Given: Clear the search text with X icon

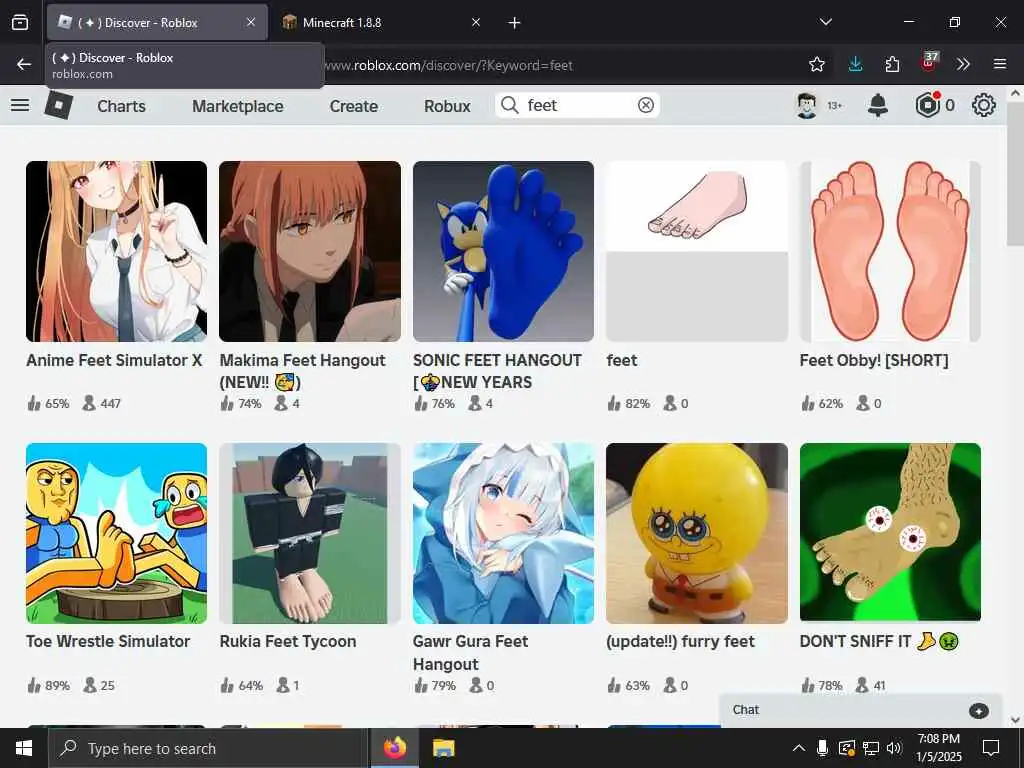Looking at the screenshot, I should [x=646, y=105].
